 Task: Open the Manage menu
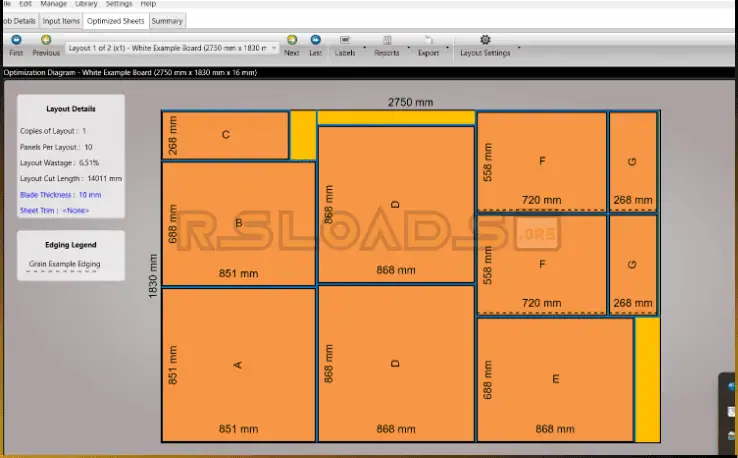pos(54,4)
